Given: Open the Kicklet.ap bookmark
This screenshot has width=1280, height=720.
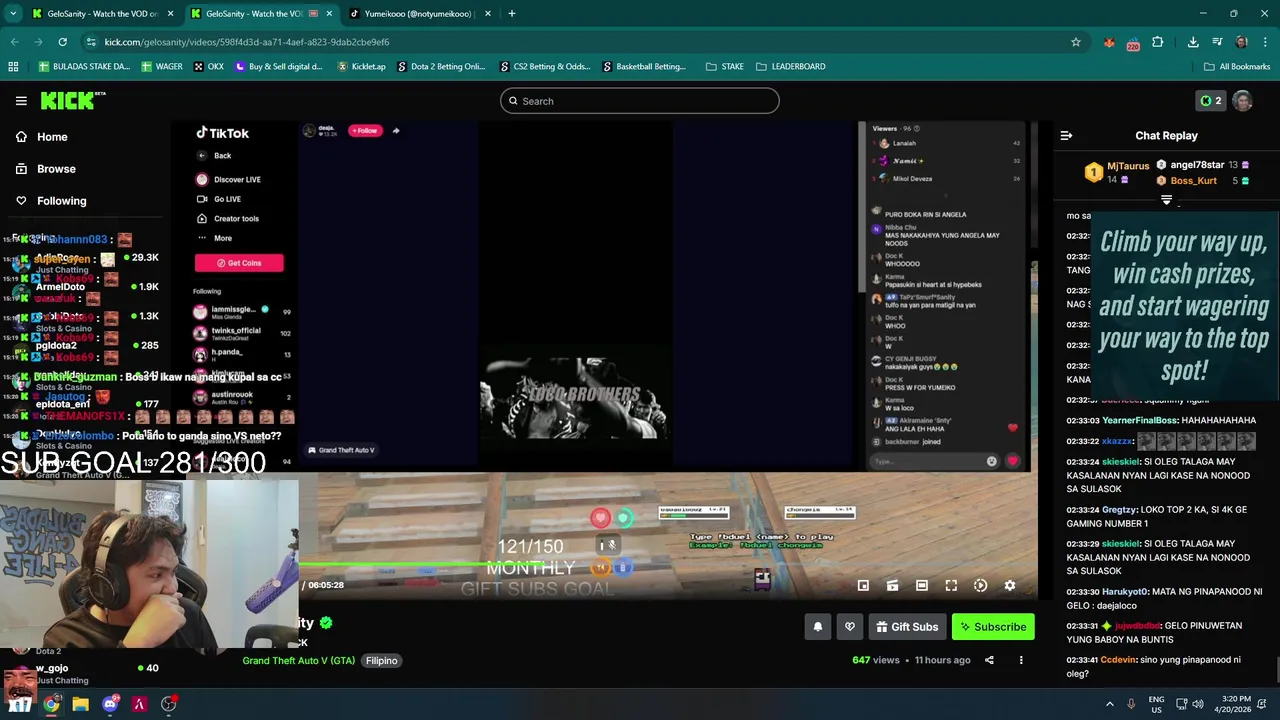Looking at the screenshot, I should [361, 67].
